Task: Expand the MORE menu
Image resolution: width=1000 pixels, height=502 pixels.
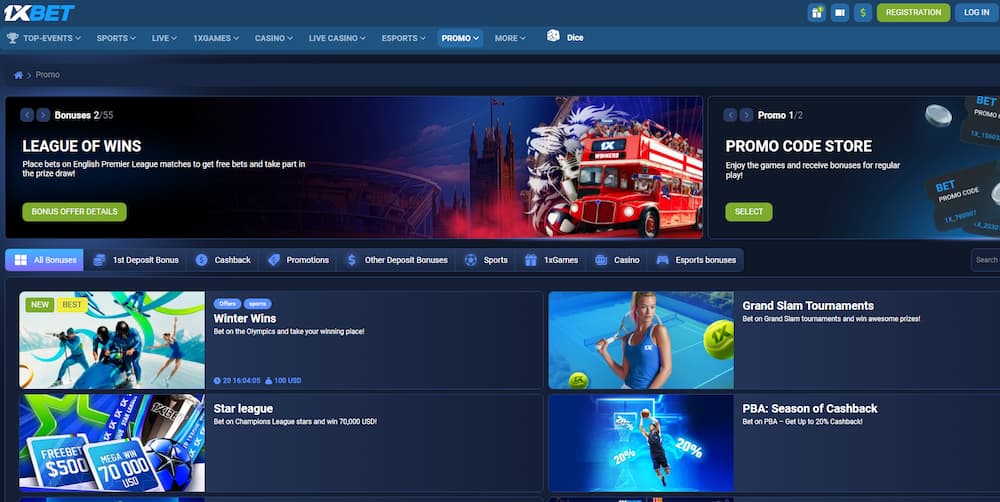Action: click(510, 38)
